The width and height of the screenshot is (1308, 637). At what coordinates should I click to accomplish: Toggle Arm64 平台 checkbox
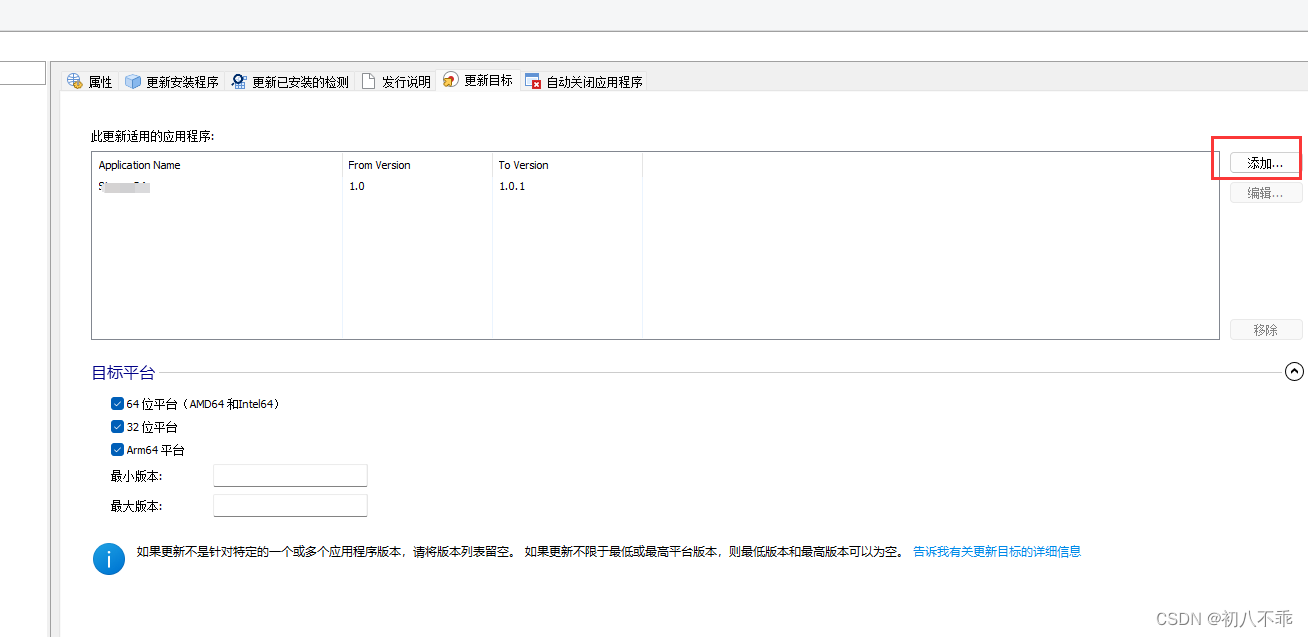point(117,450)
